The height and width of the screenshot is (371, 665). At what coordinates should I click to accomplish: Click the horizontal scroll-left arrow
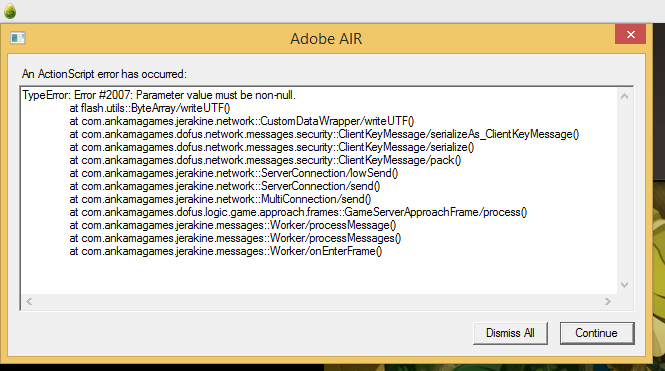pyautogui.click(x=29, y=301)
